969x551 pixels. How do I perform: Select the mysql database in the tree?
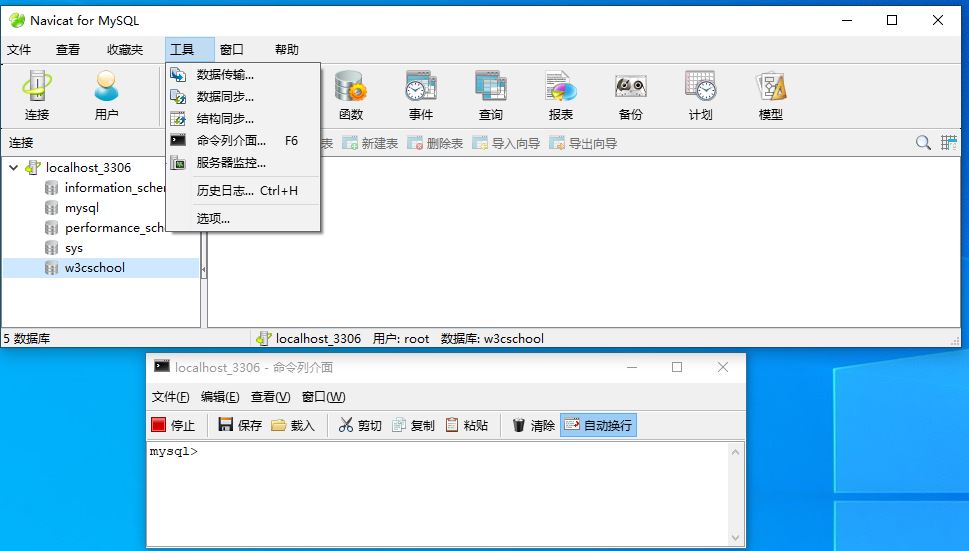pos(81,208)
